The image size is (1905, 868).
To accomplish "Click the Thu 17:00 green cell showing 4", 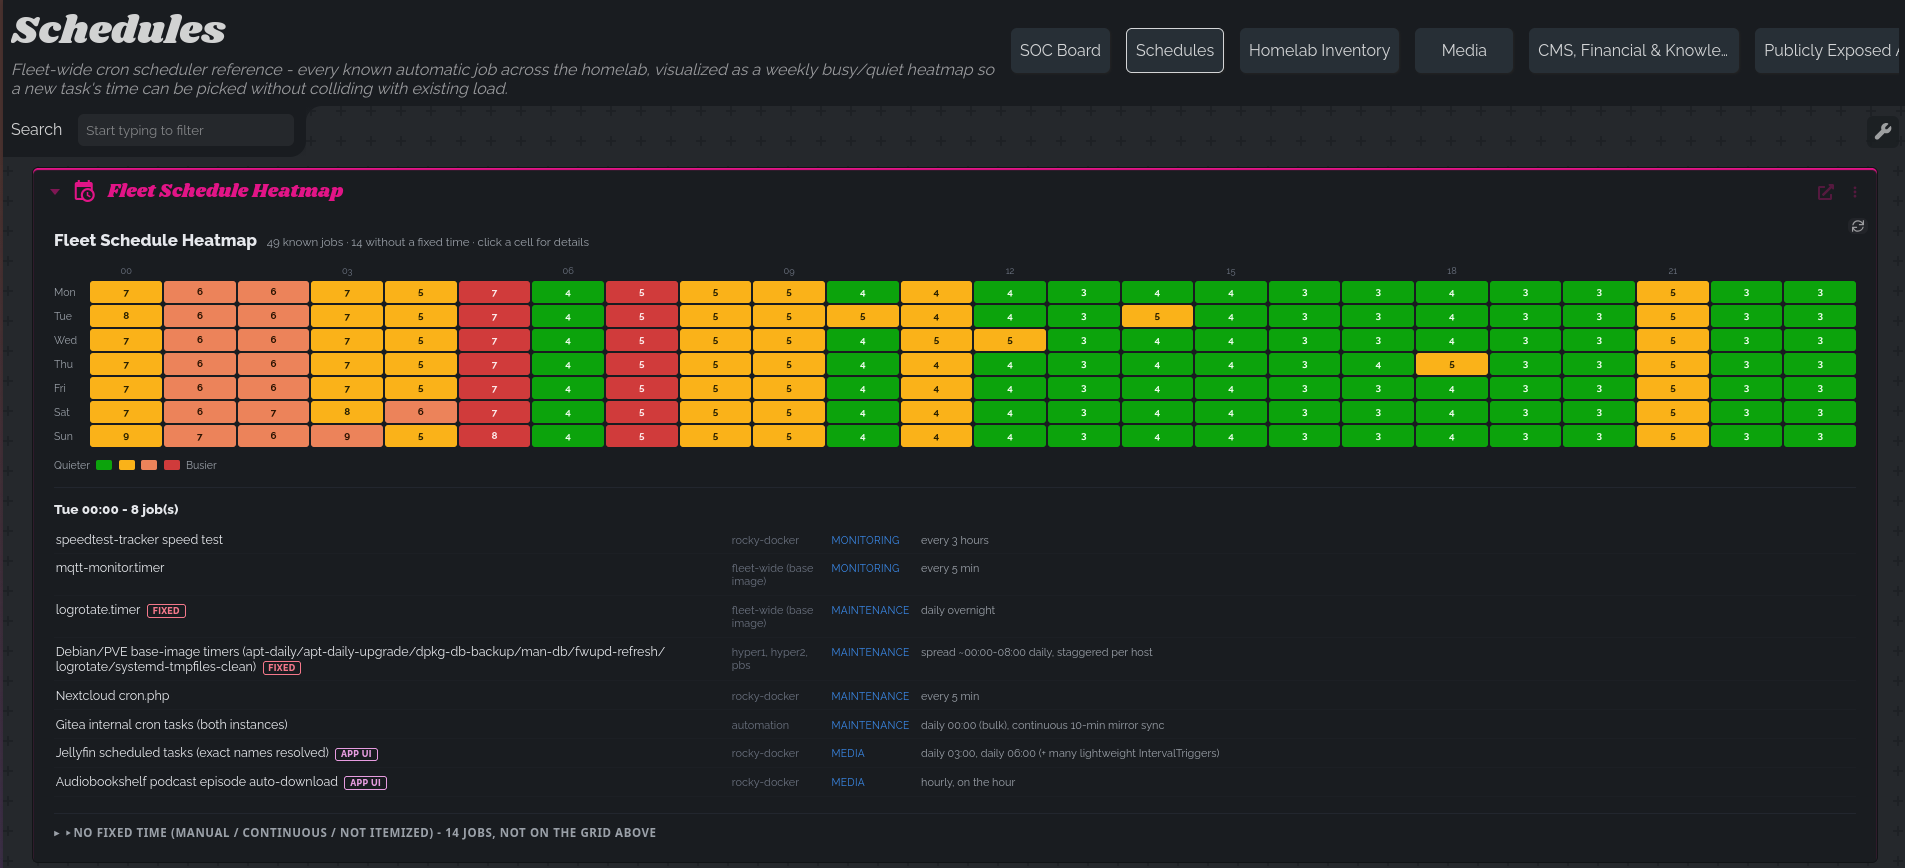I will tap(1378, 364).
